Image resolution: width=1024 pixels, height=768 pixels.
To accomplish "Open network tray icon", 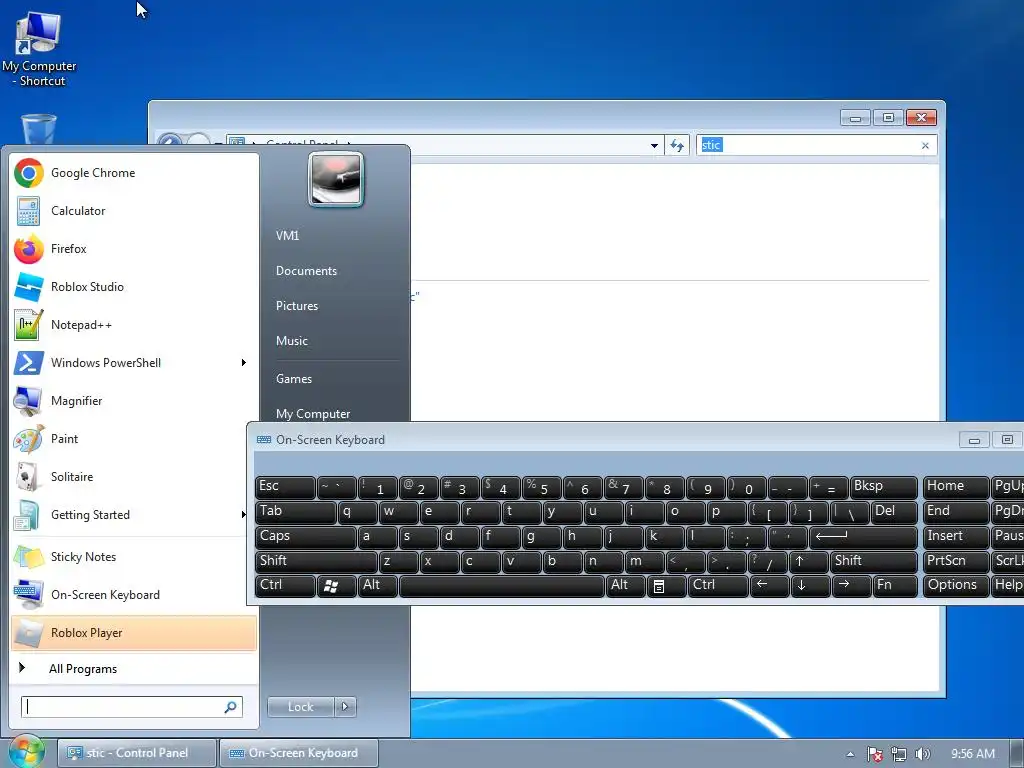I will pos(899,754).
